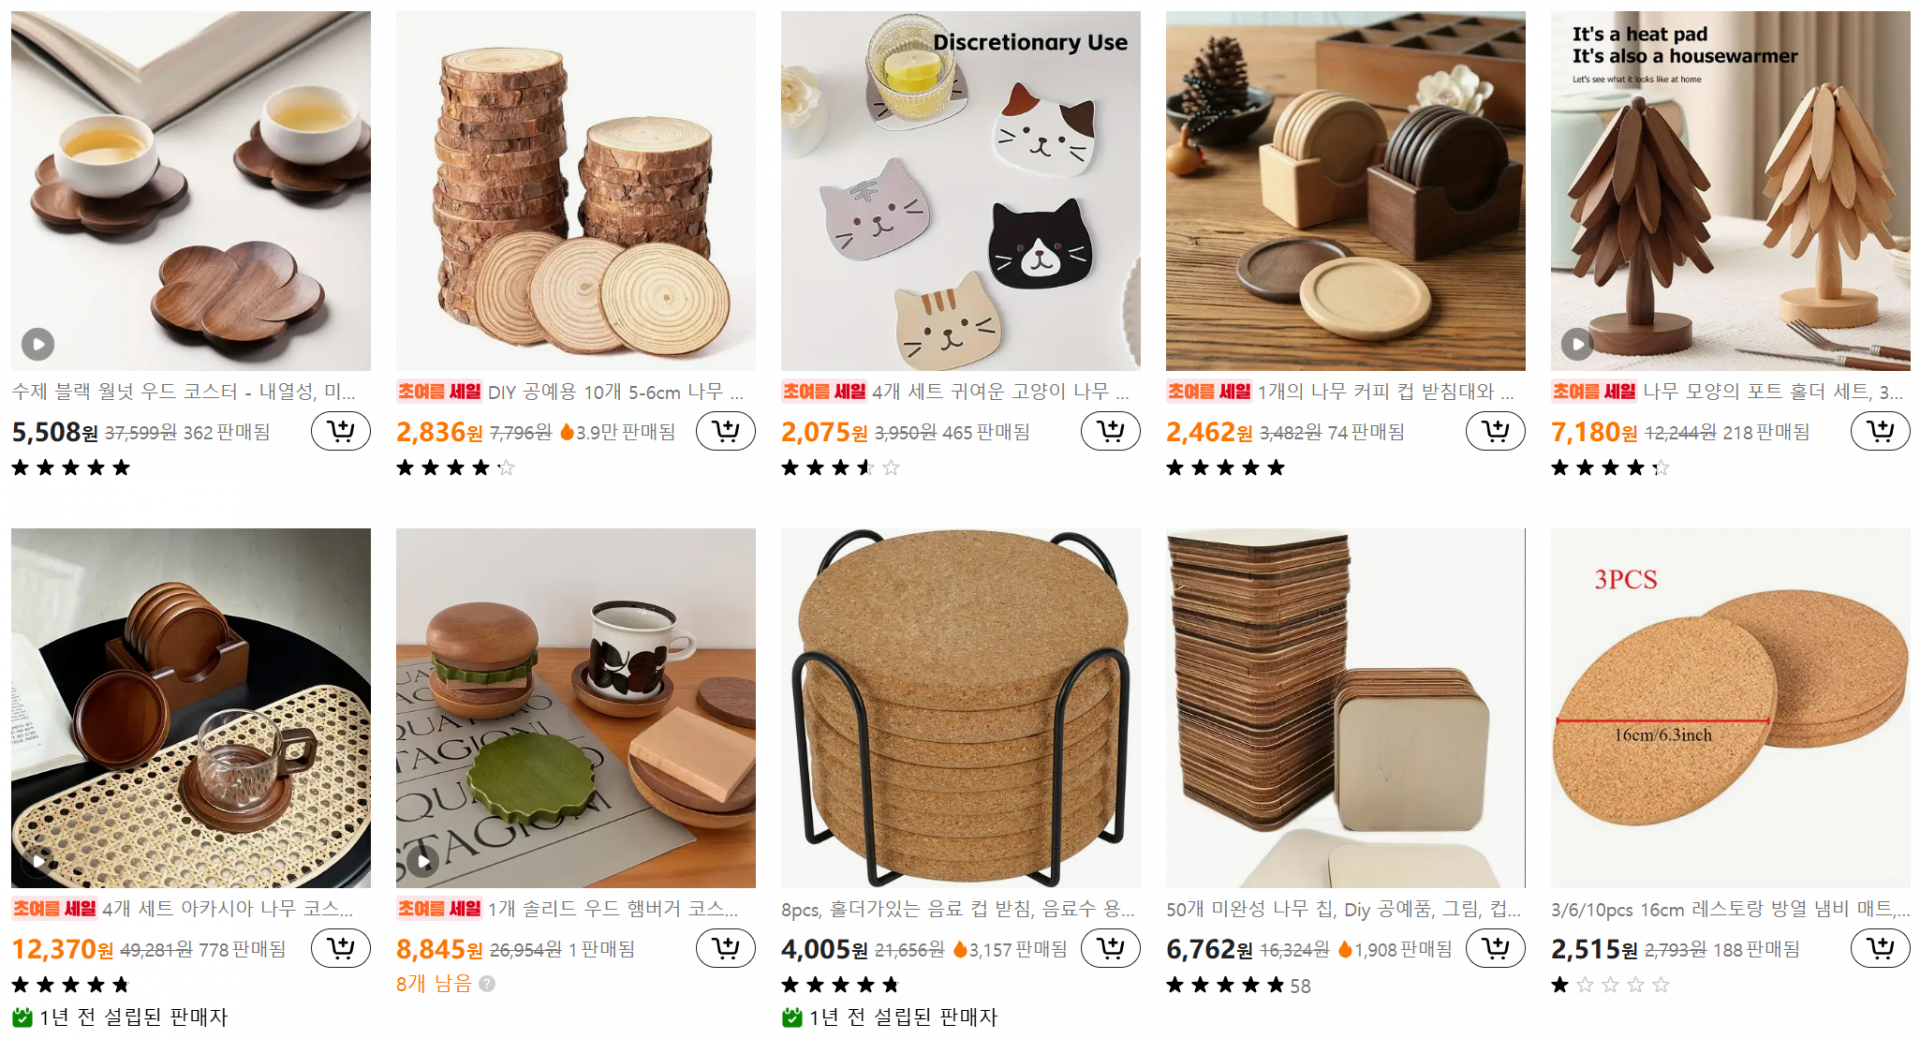Screen dimensions: 1920x1039
Task: Open the stacked wood slices image
Action: coord(576,191)
